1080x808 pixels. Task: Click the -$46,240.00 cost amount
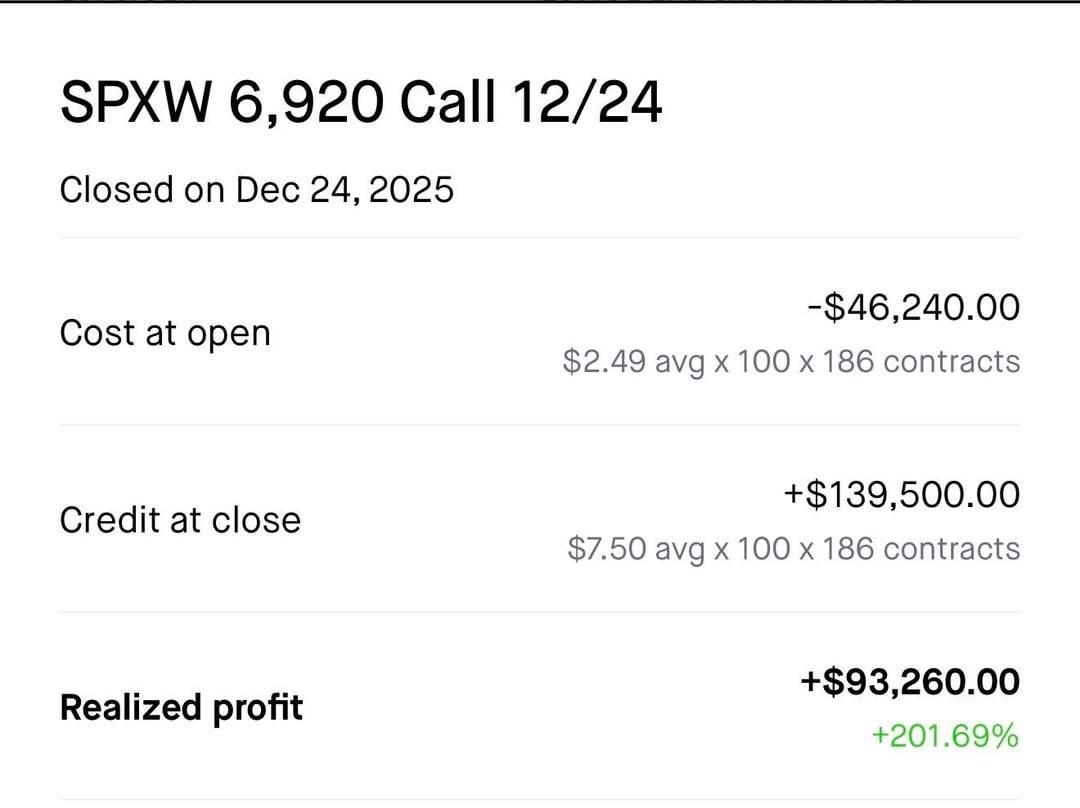coord(913,307)
